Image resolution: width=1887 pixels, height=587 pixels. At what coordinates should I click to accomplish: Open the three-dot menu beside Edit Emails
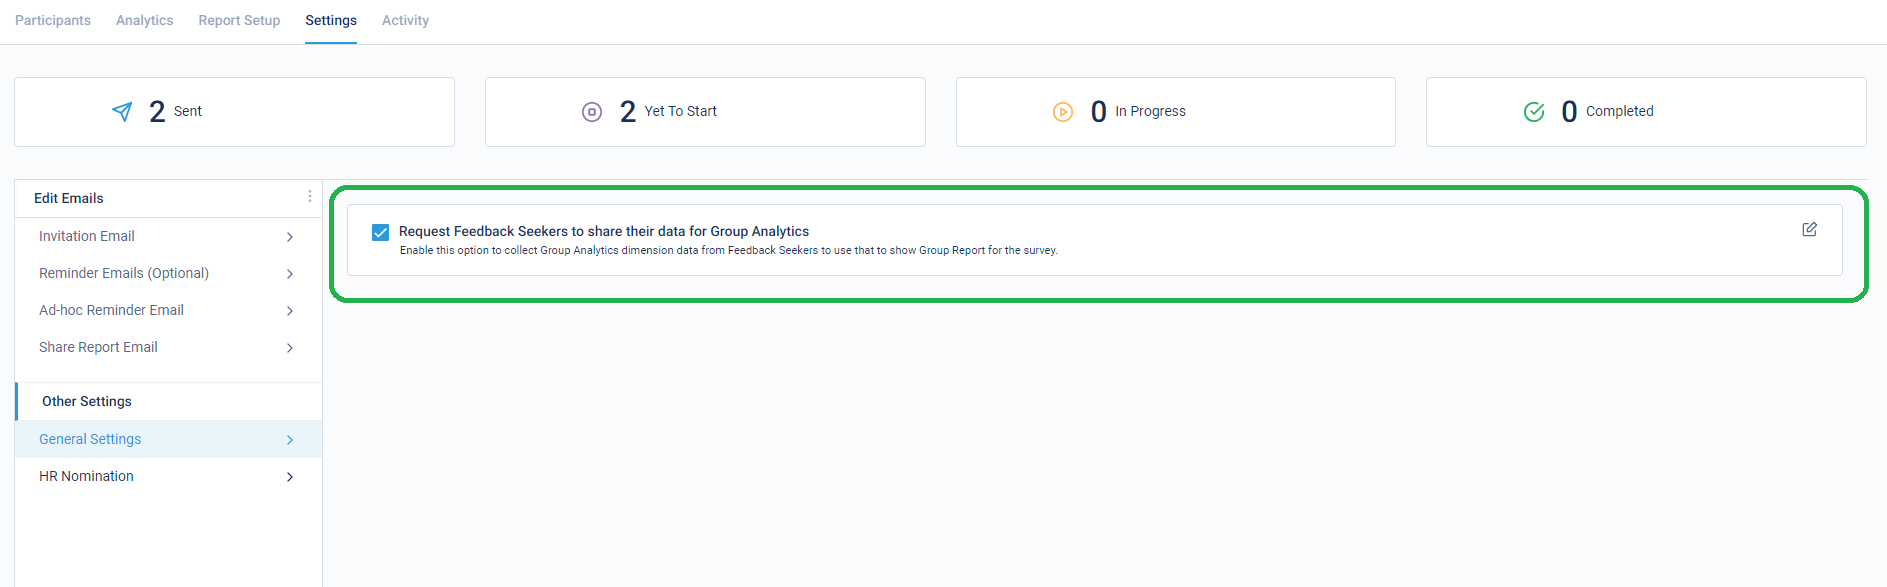310,197
